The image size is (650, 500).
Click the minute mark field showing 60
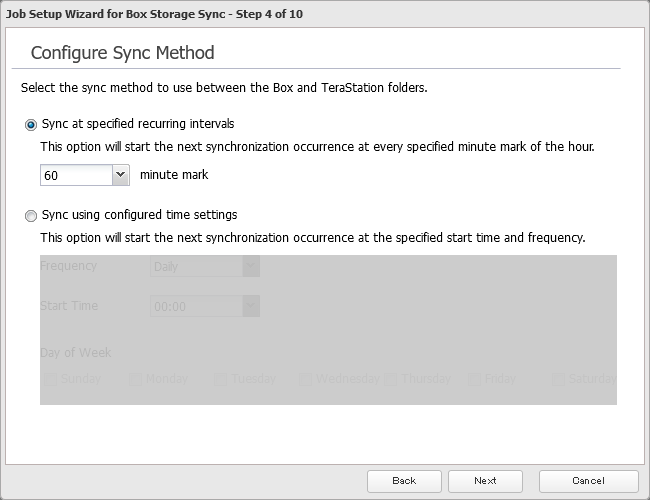76,175
